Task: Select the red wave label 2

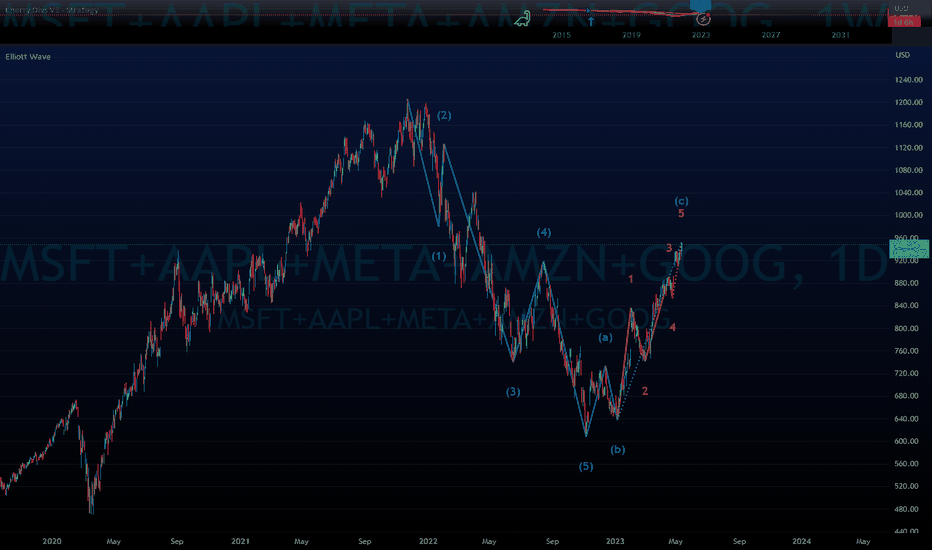Action: point(645,391)
